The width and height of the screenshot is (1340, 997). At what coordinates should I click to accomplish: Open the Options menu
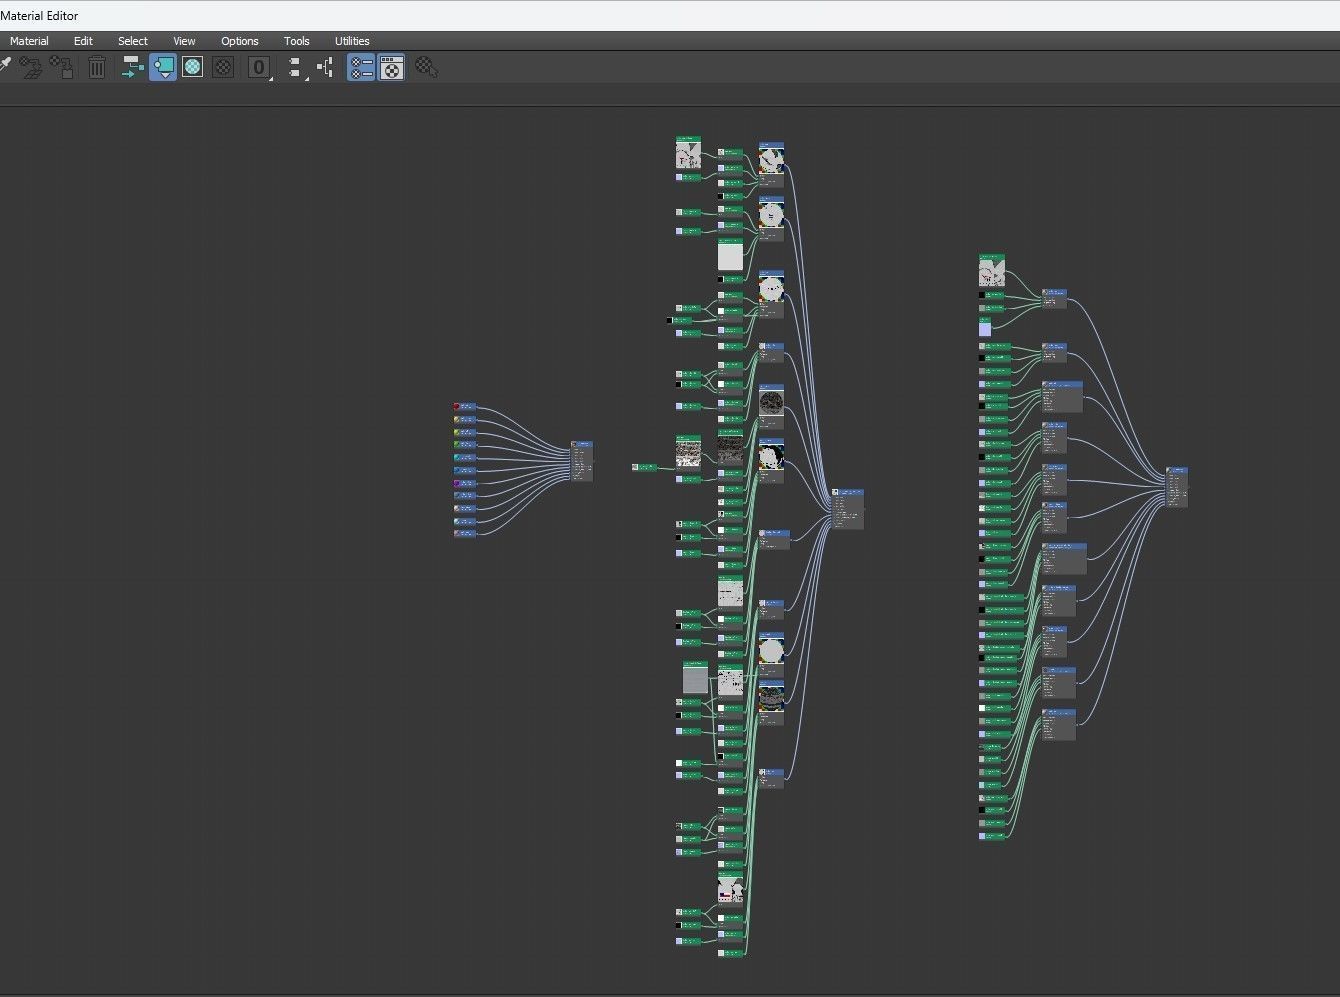pyautogui.click(x=240, y=41)
